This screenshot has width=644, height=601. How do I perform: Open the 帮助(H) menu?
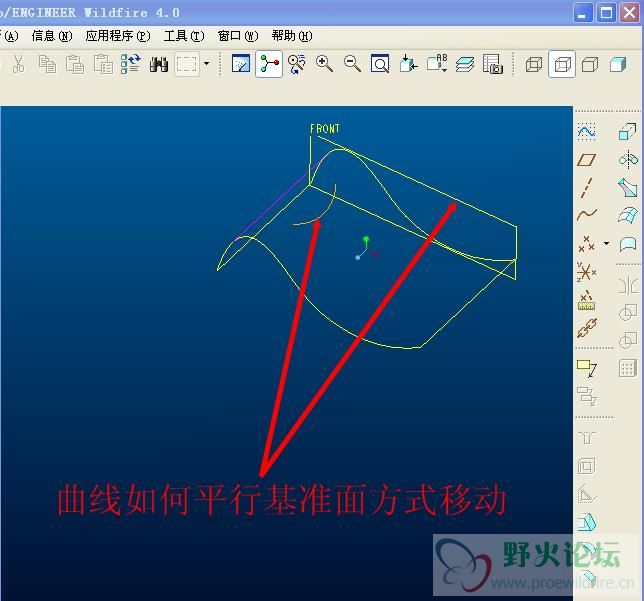292,36
